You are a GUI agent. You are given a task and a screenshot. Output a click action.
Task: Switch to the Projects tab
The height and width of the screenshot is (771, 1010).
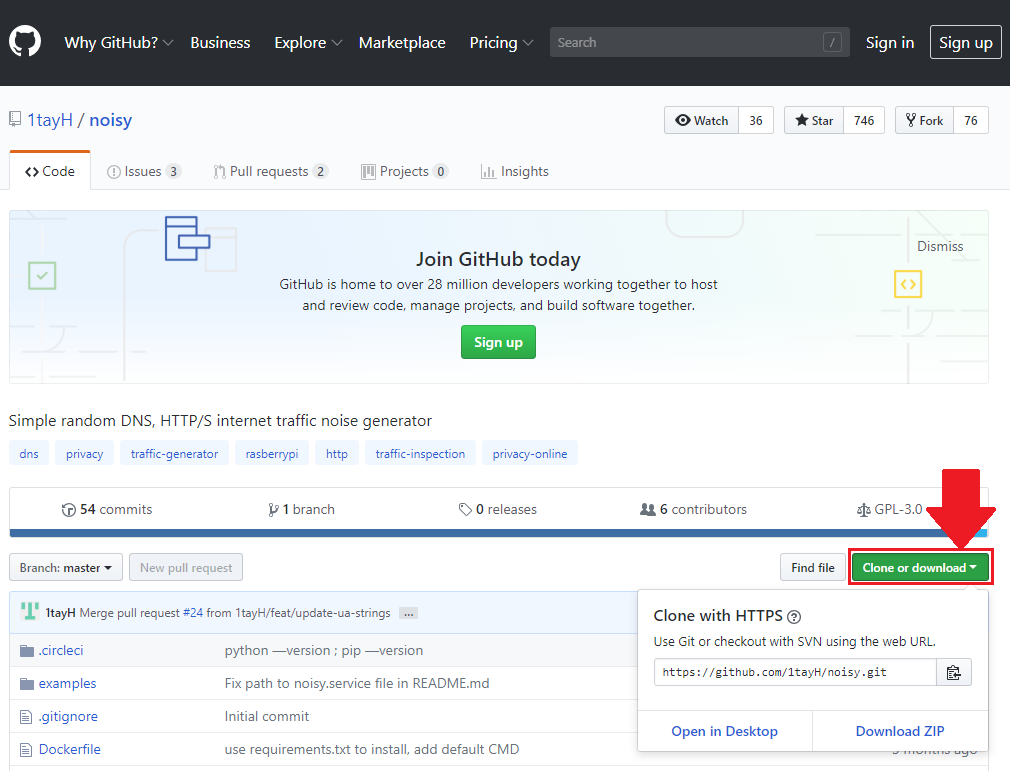click(405, 171)
